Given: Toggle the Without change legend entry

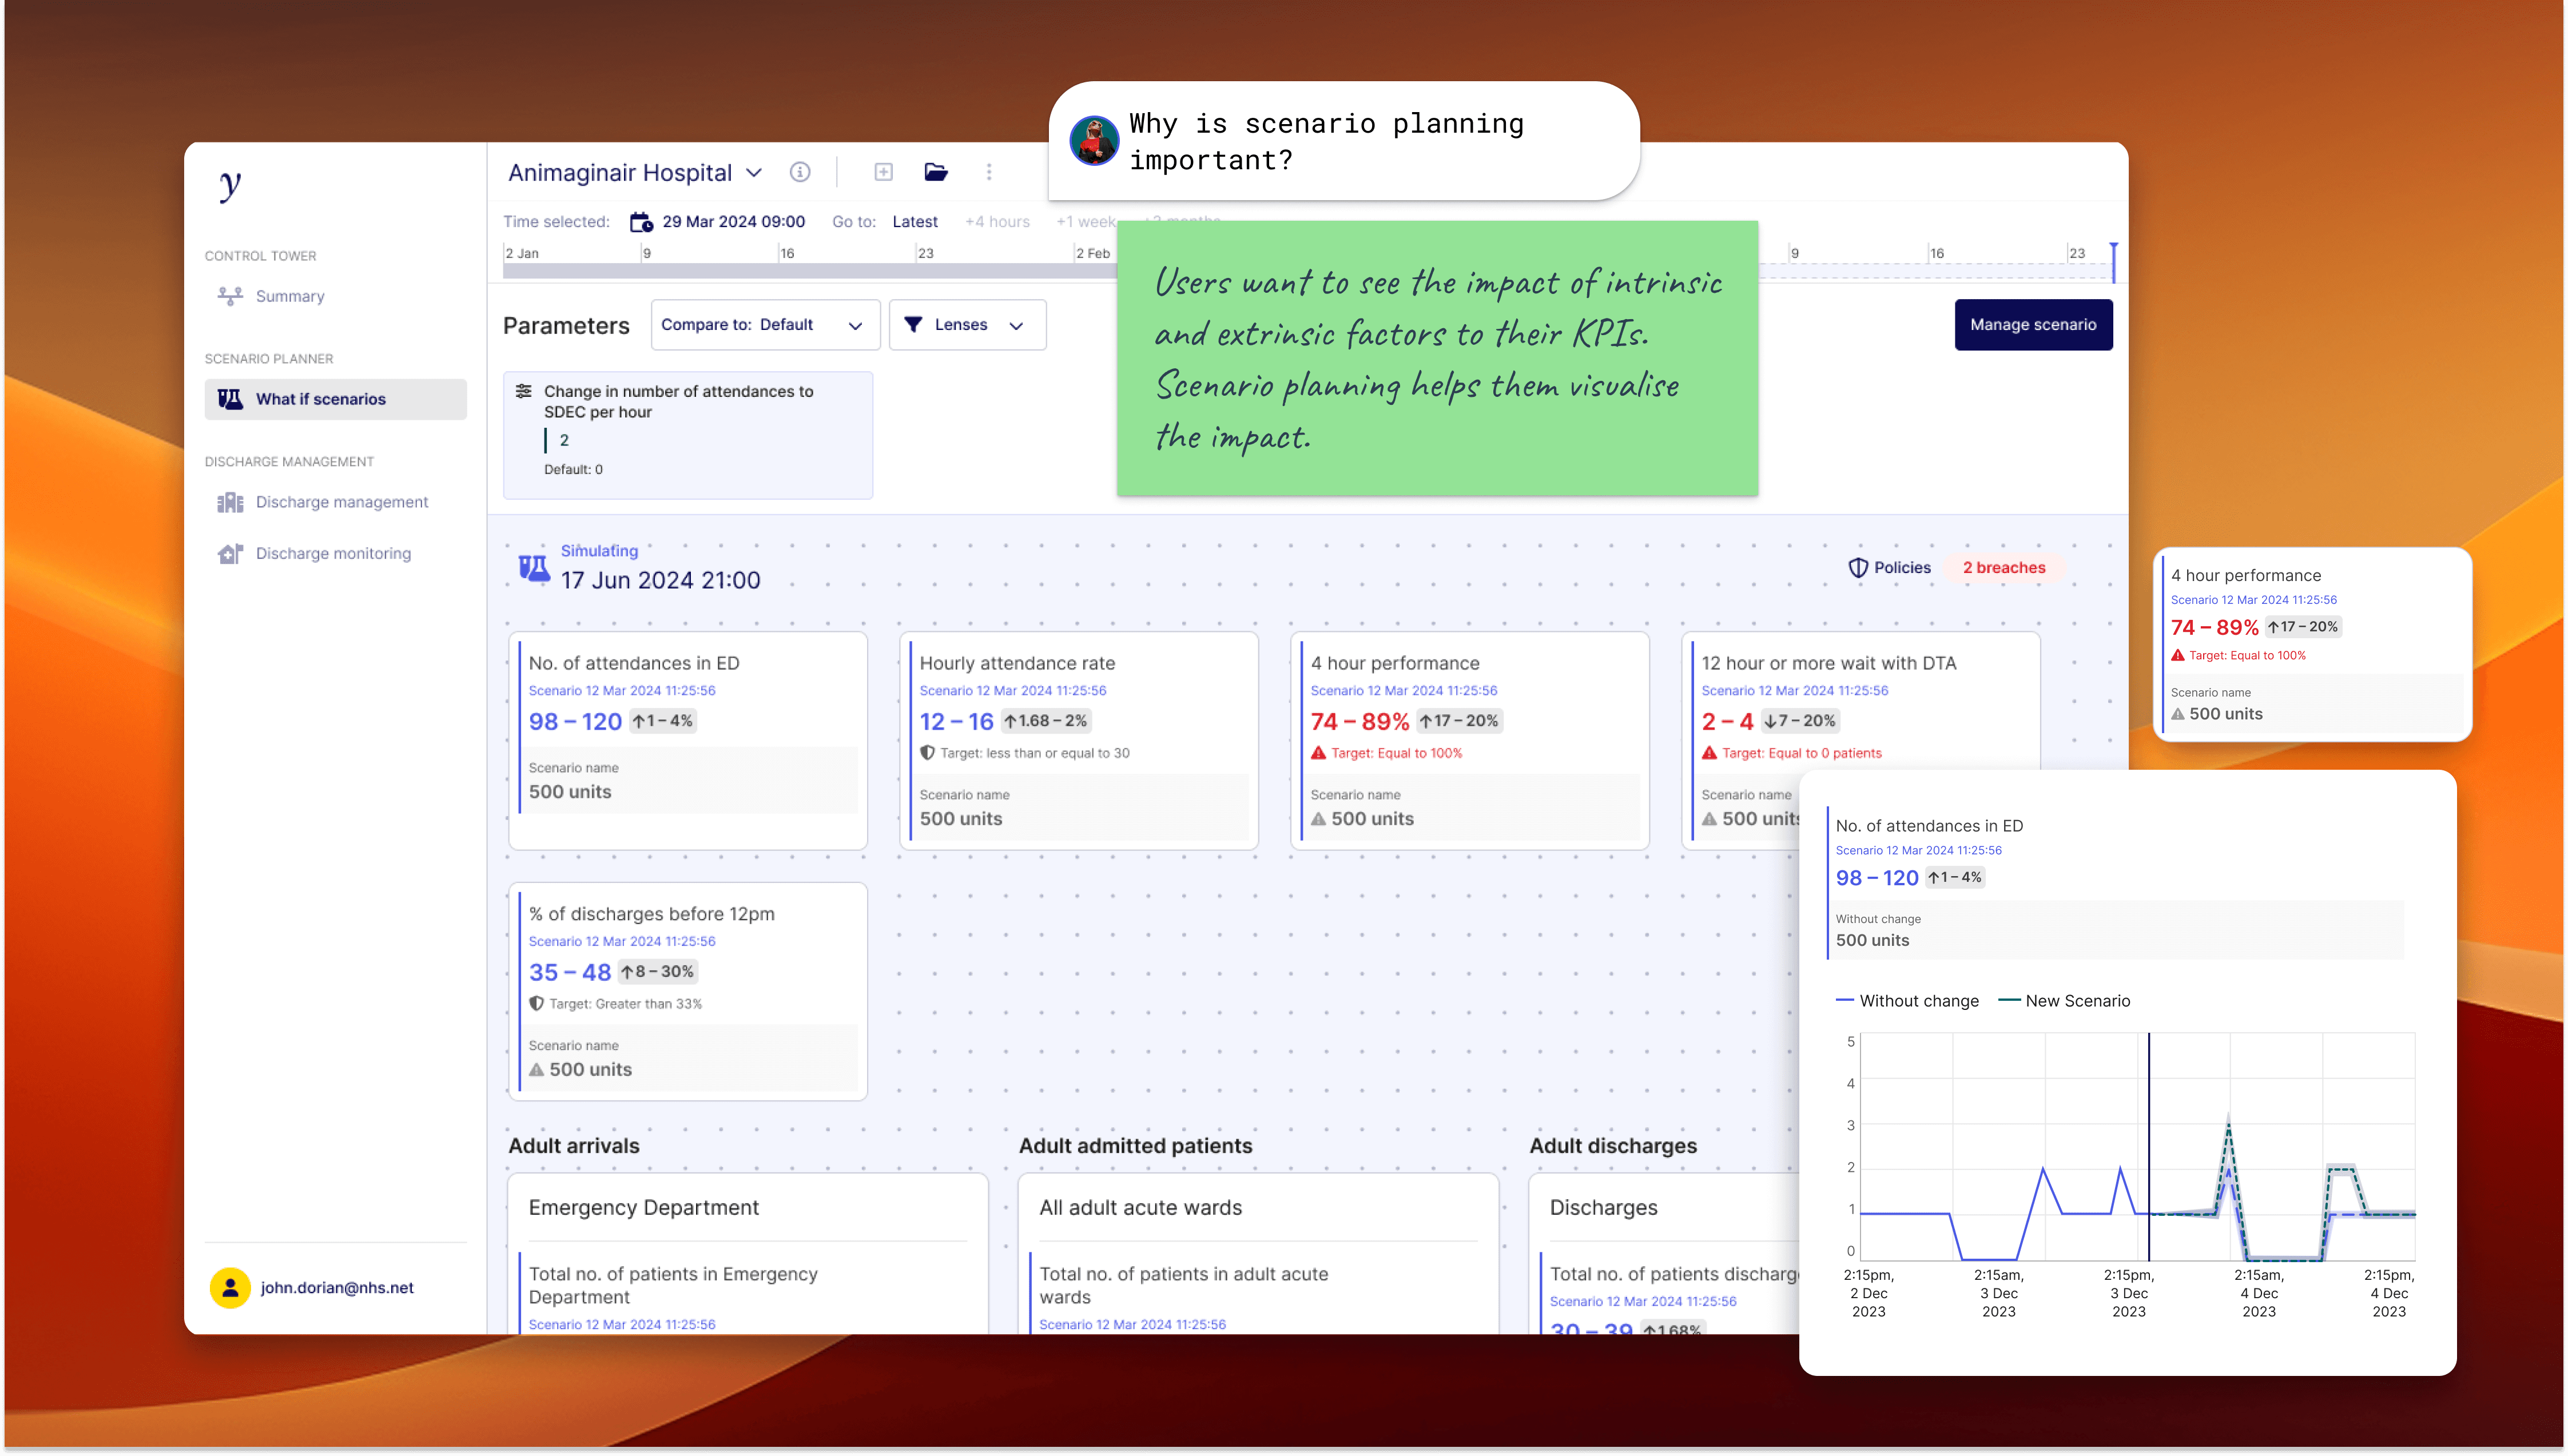Looking at the screenshot, I should coord(1907,1001).
